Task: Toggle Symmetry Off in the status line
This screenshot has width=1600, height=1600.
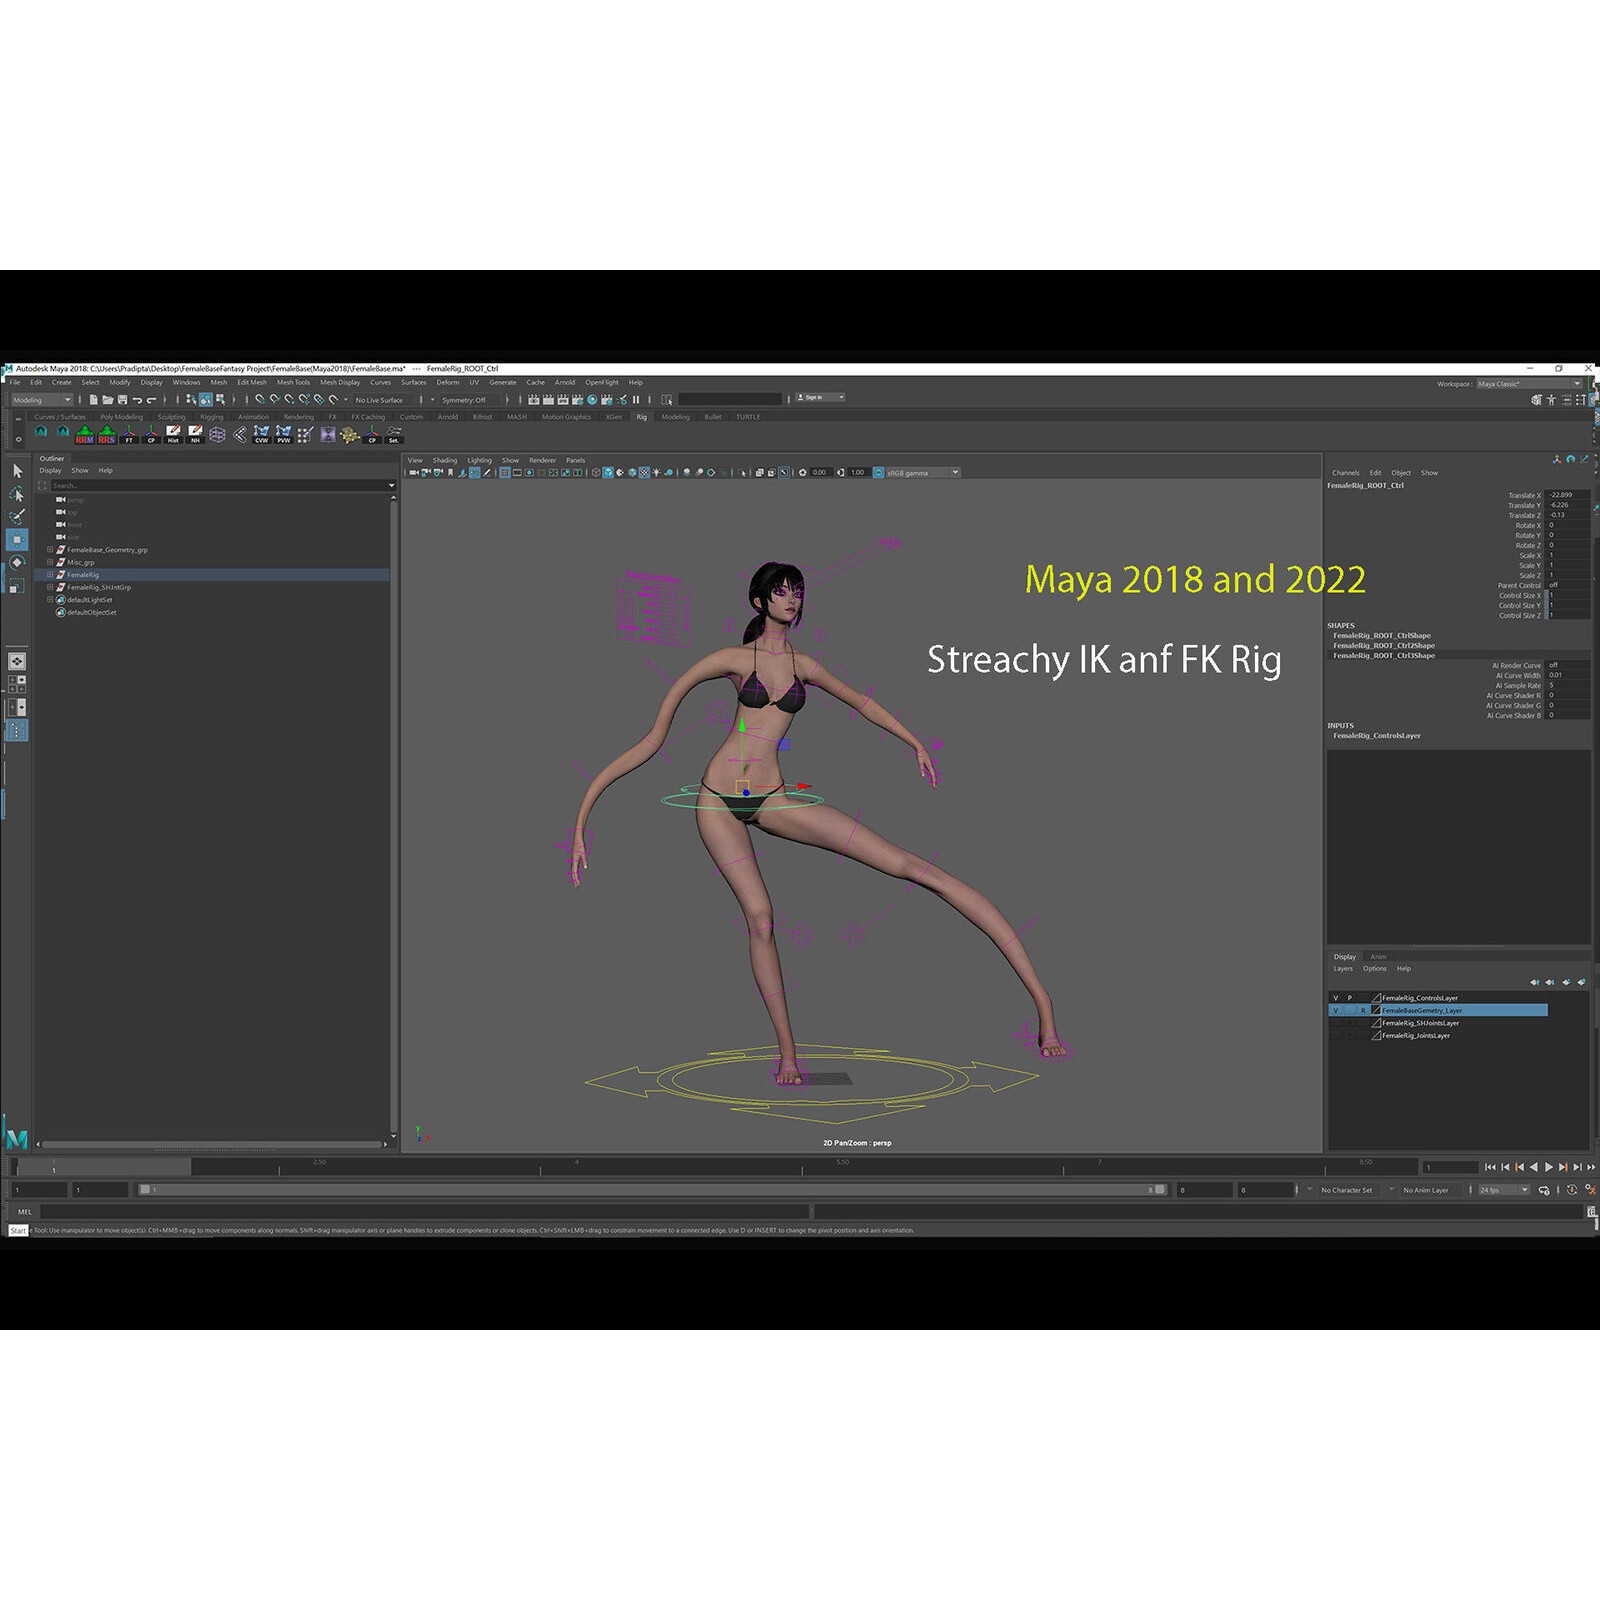Action: [465, 398]
